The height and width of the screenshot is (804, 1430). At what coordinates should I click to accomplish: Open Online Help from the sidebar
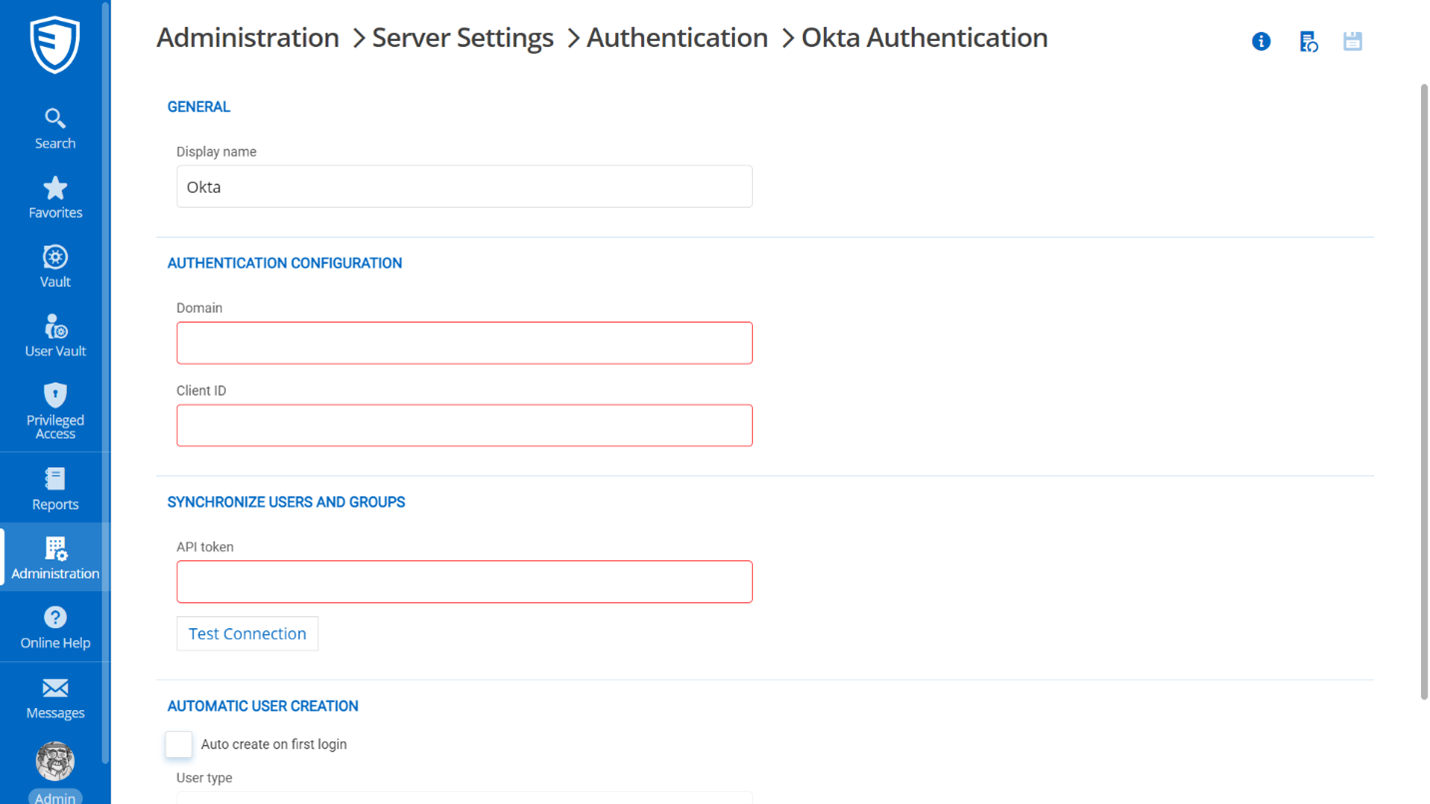(55, 627)
